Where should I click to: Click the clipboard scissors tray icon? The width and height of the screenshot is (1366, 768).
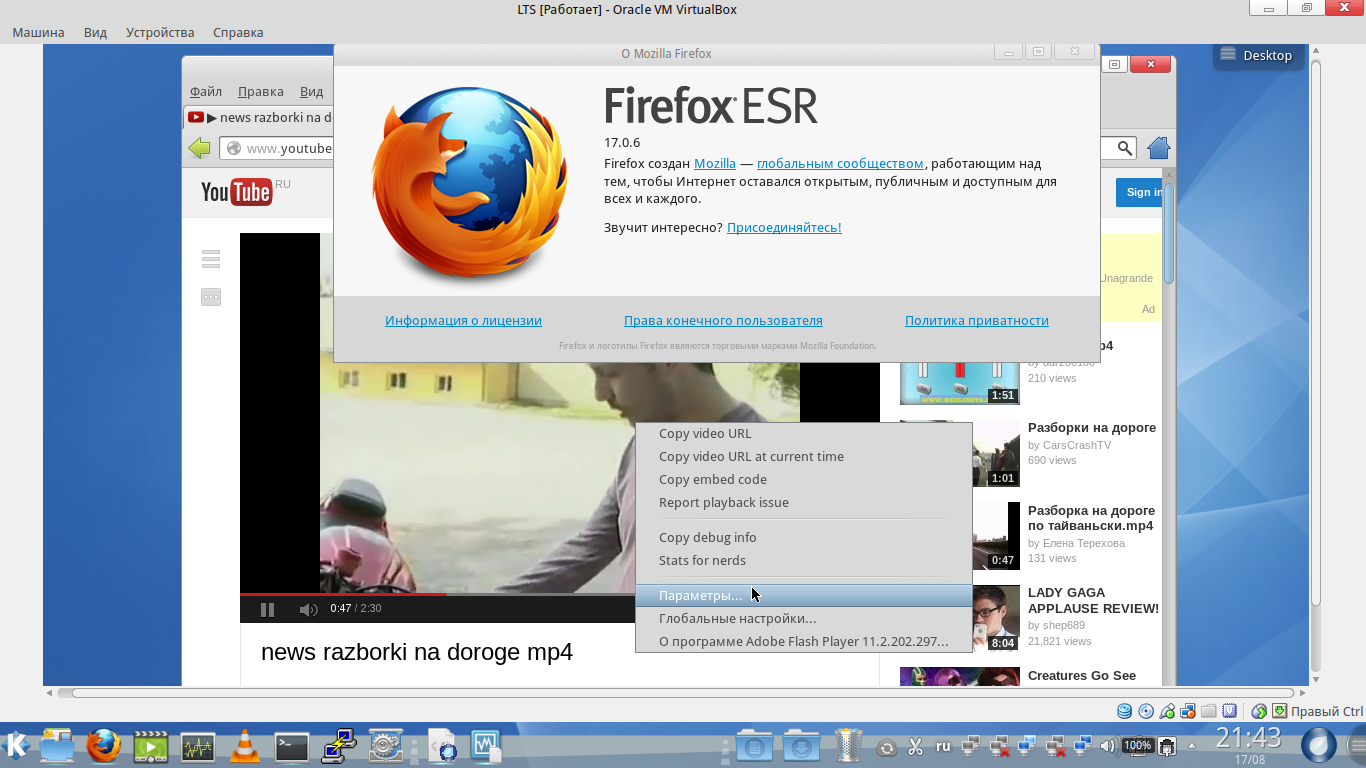pyautogui.click(x=914, y=747)
